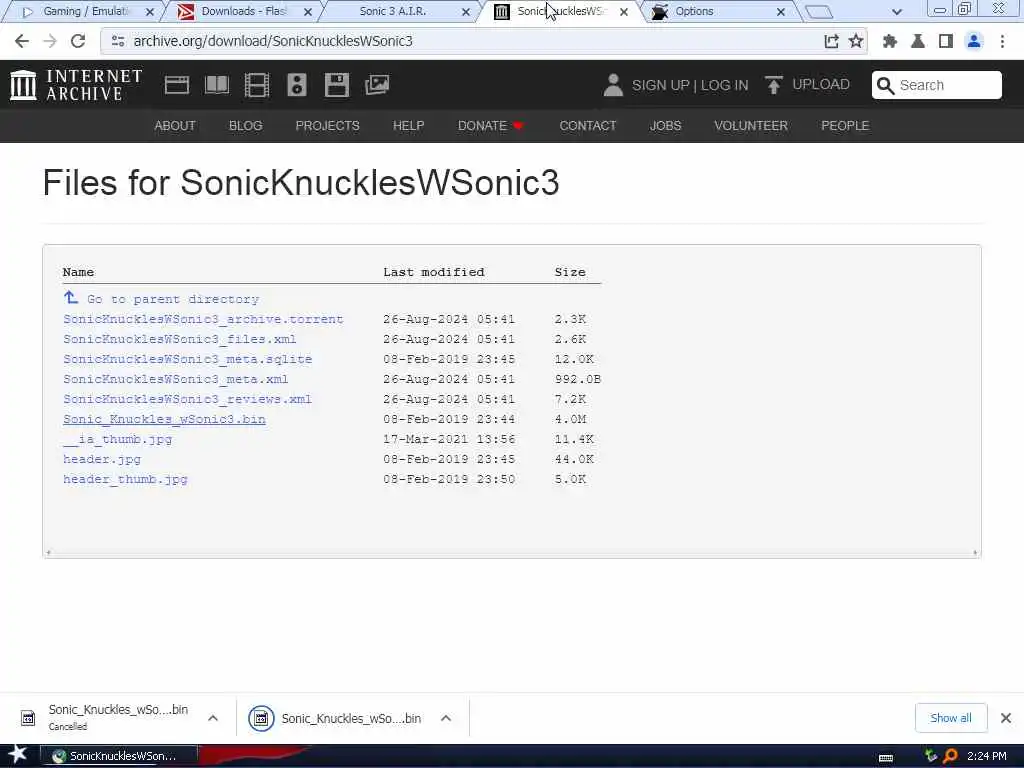
Task: Click the SIGN UP link
Action: 660,86
